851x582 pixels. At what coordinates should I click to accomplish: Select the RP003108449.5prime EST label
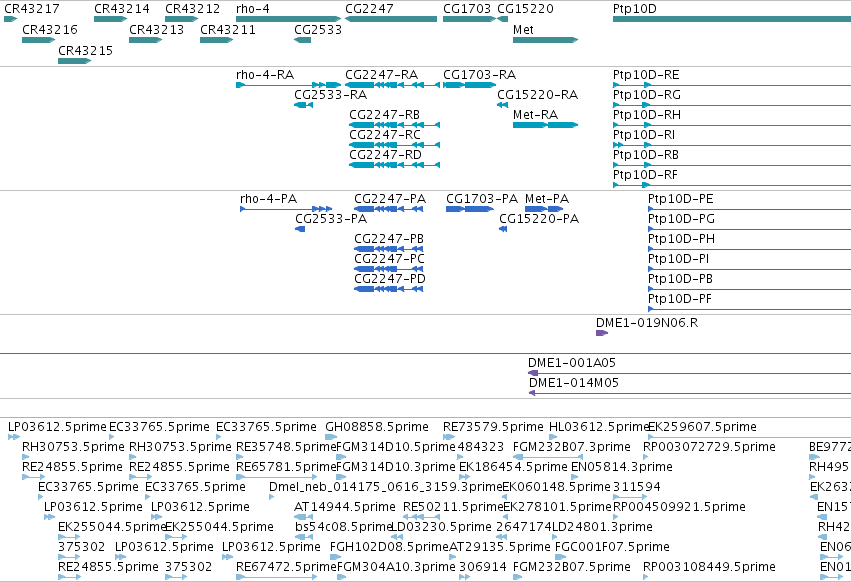pos(709,567)
